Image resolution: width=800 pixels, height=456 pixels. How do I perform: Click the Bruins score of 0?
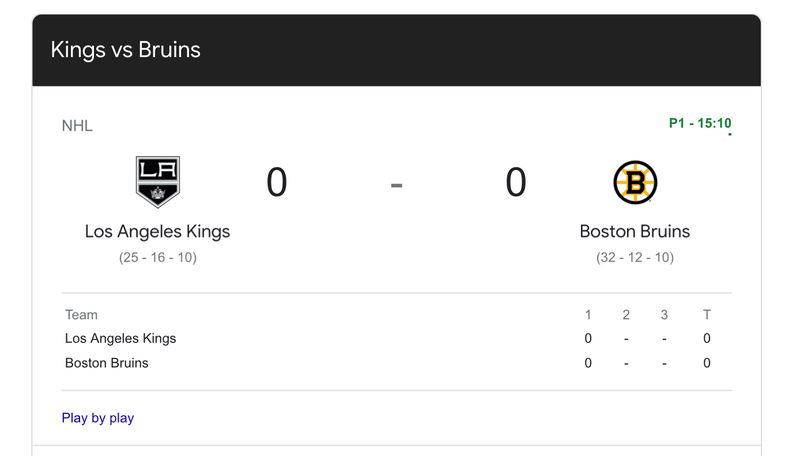pyautogui.click(x=516, y=183)
